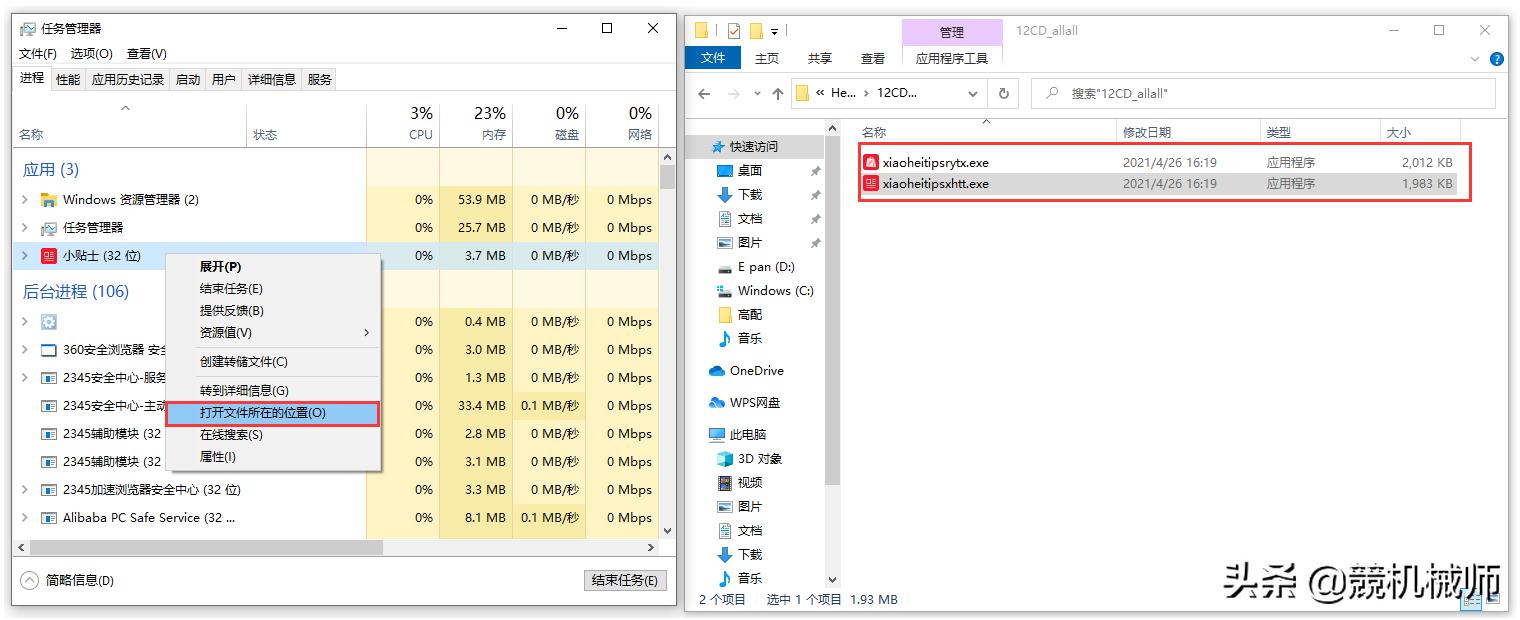Viewport: 1520px width, 620px height.
Task: Expand the Alibaba PC Safe Service entry
Action: [25, 518]
